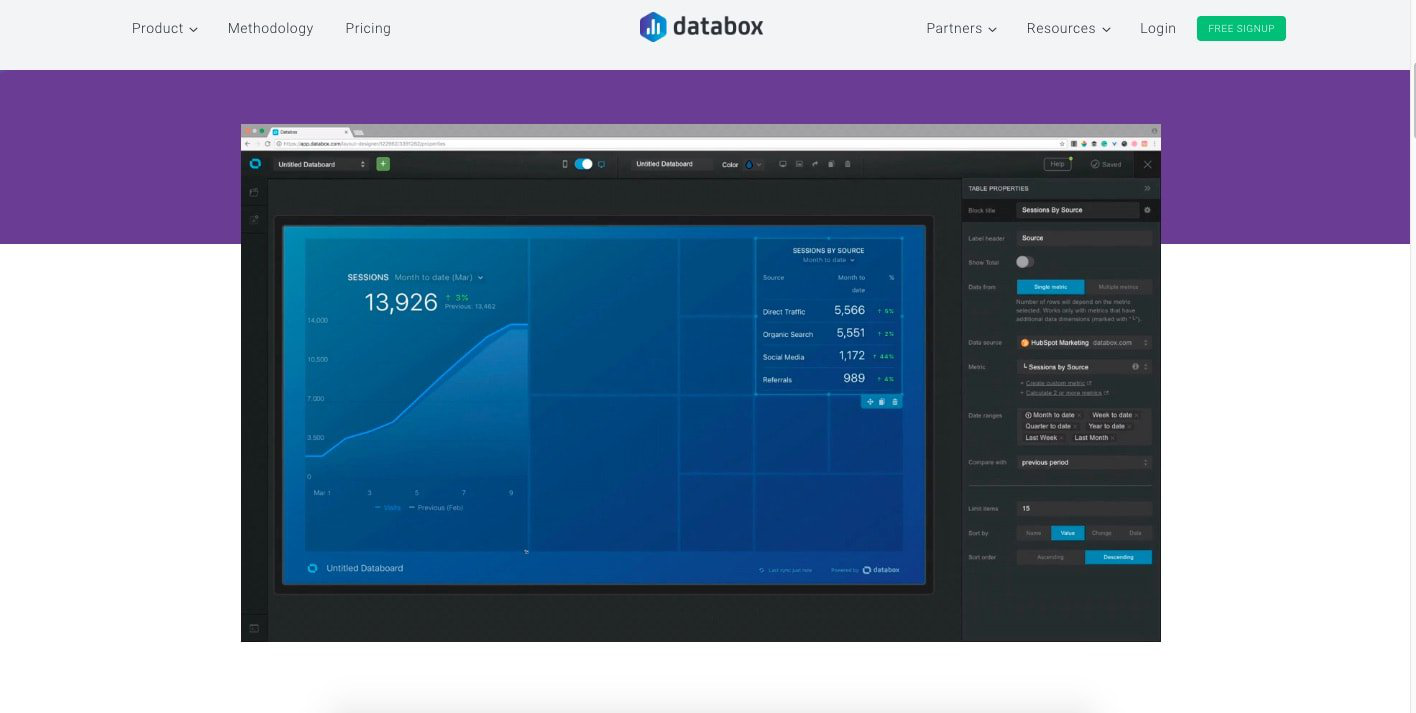Click the designer close X icon
Image resolution: width=1416 pixels, height=713 pixels.
[x=1147, y=164]
